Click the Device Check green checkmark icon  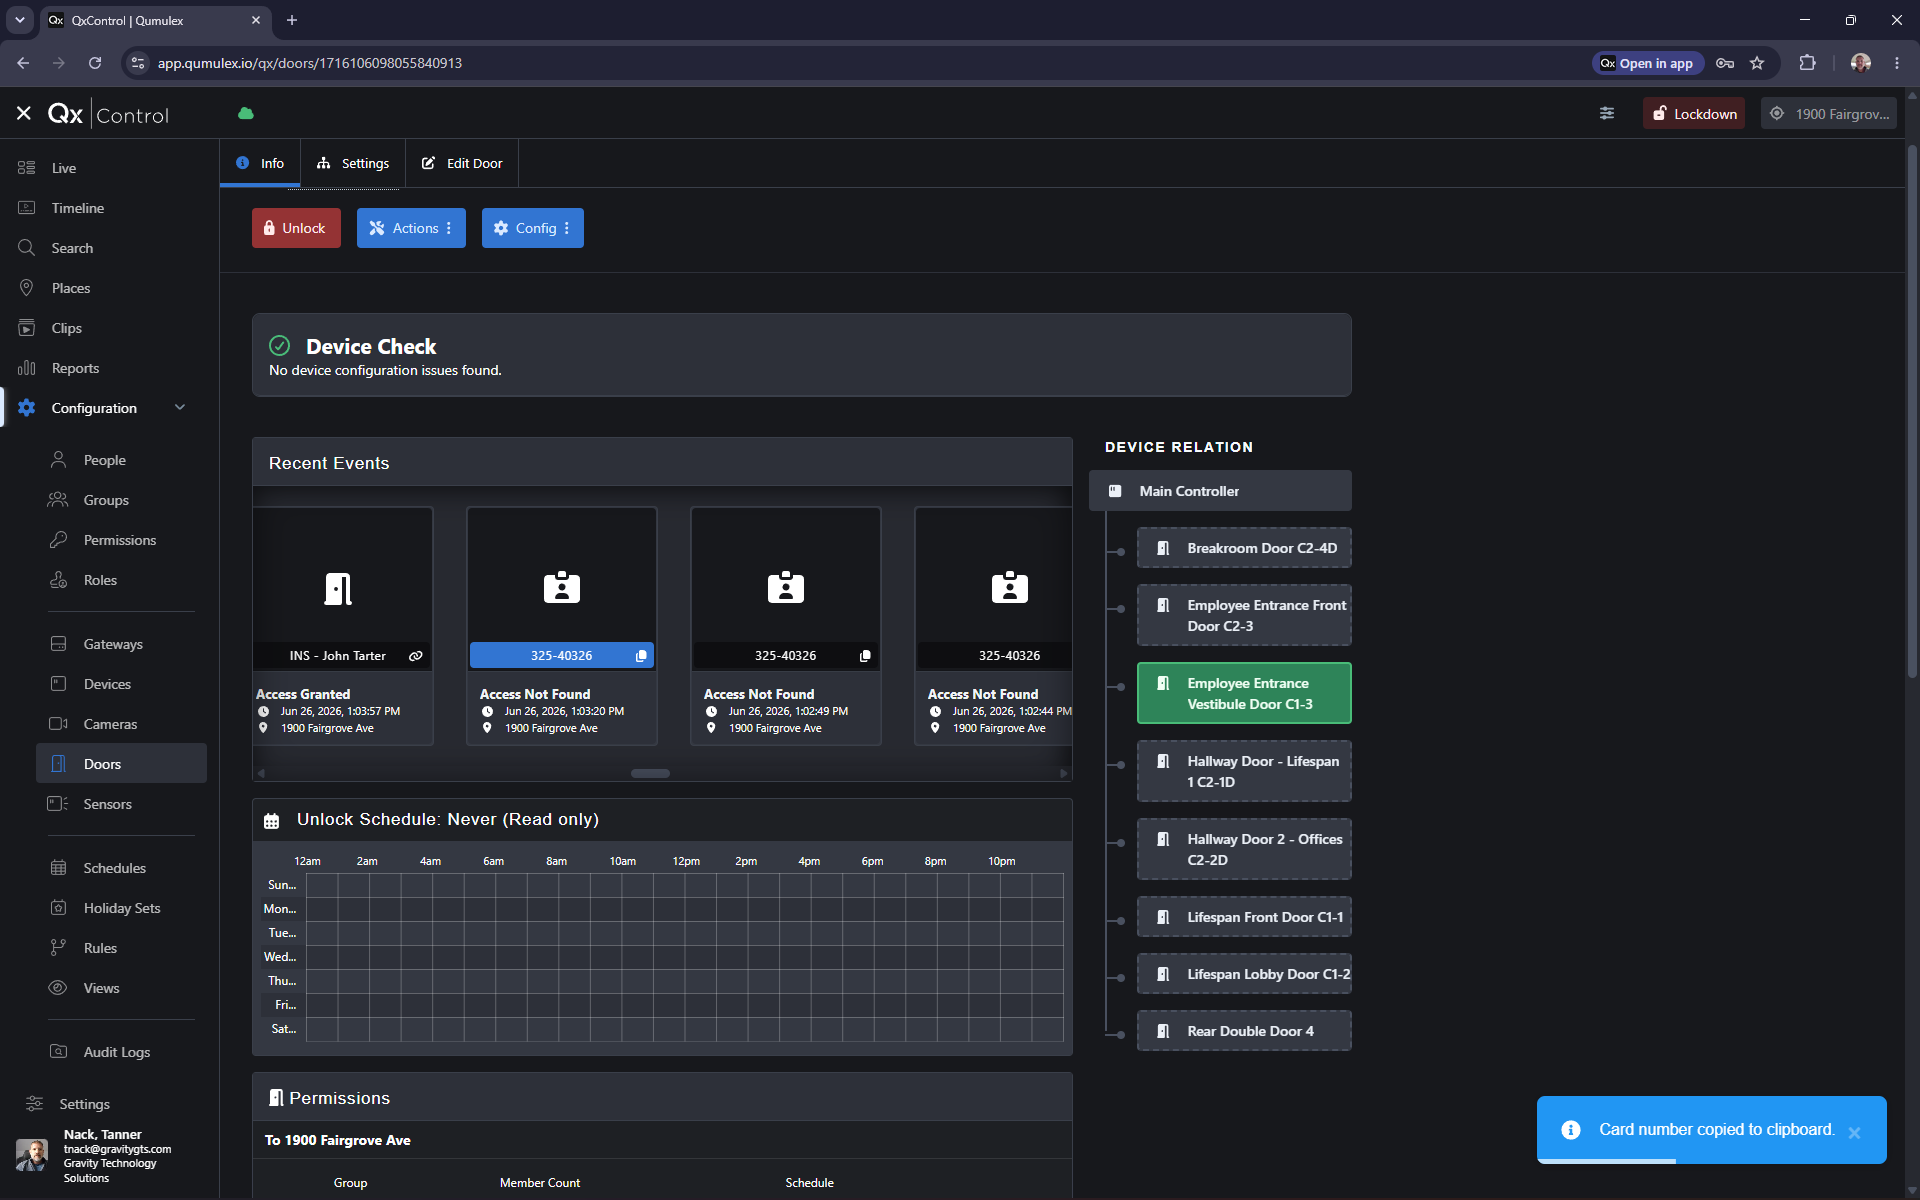coord(280,346)
